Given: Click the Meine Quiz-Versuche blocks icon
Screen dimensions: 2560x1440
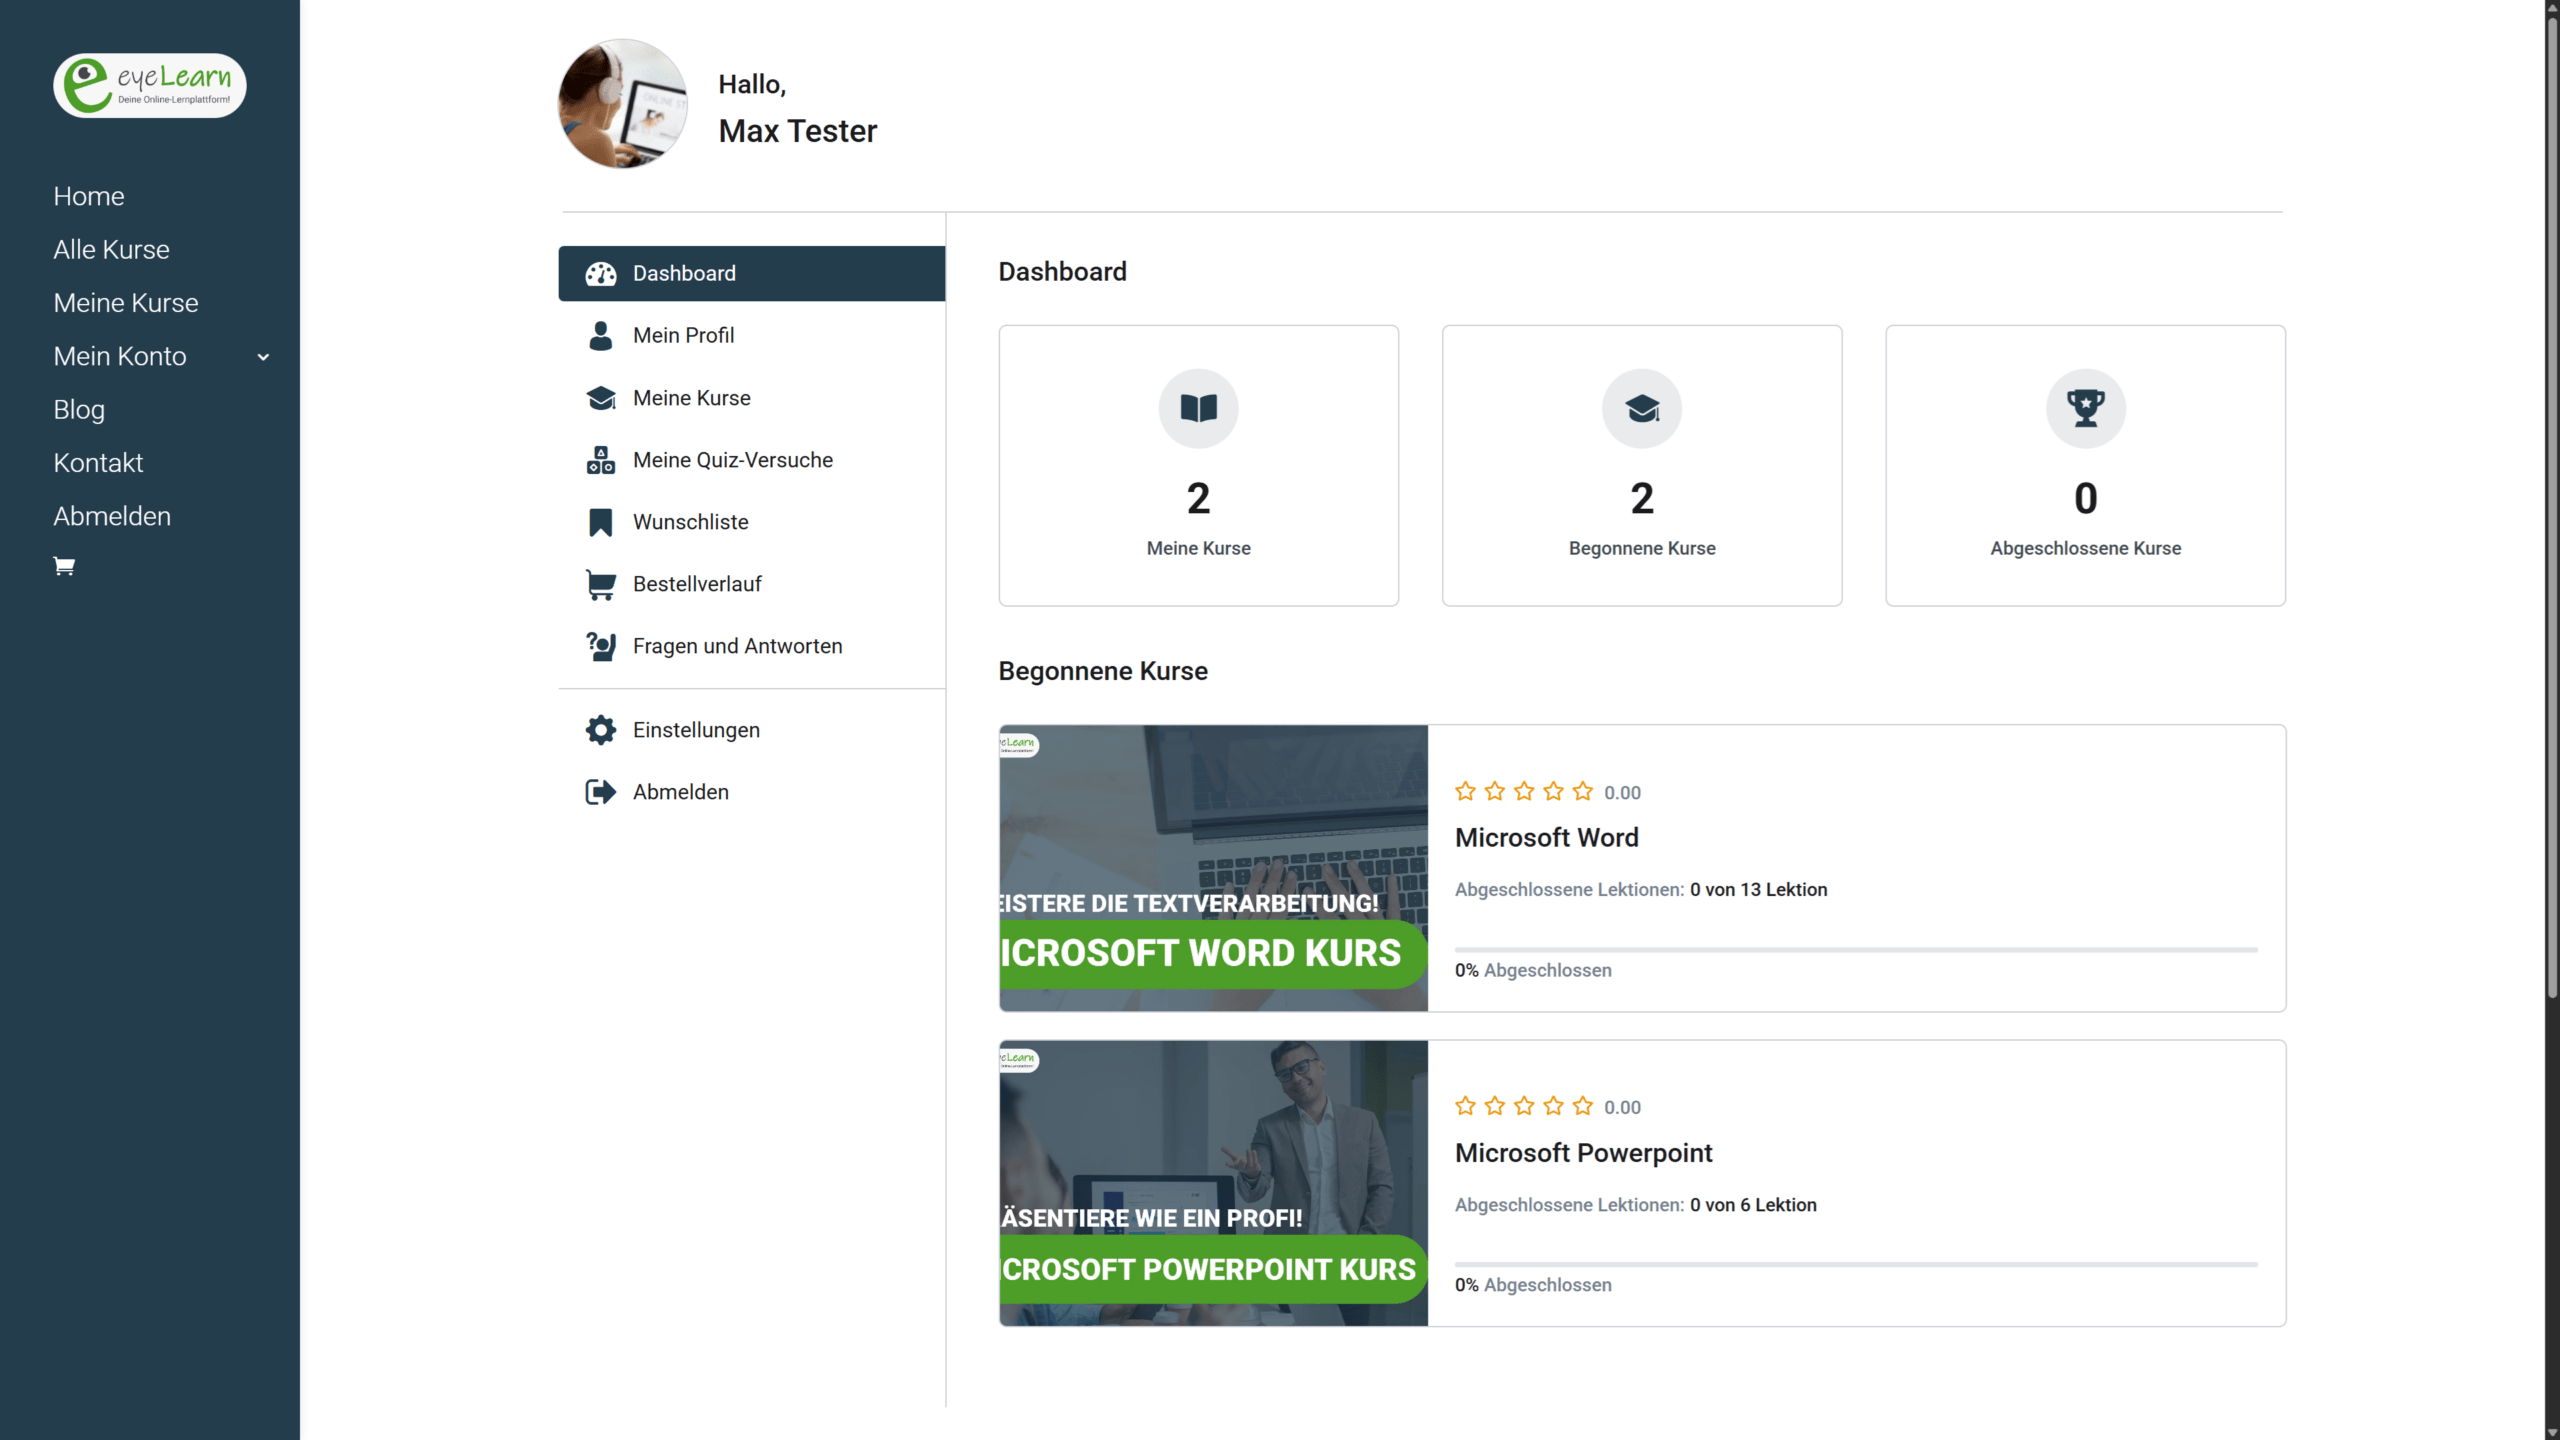Looking at the screenshot, I should click(600, 460).
